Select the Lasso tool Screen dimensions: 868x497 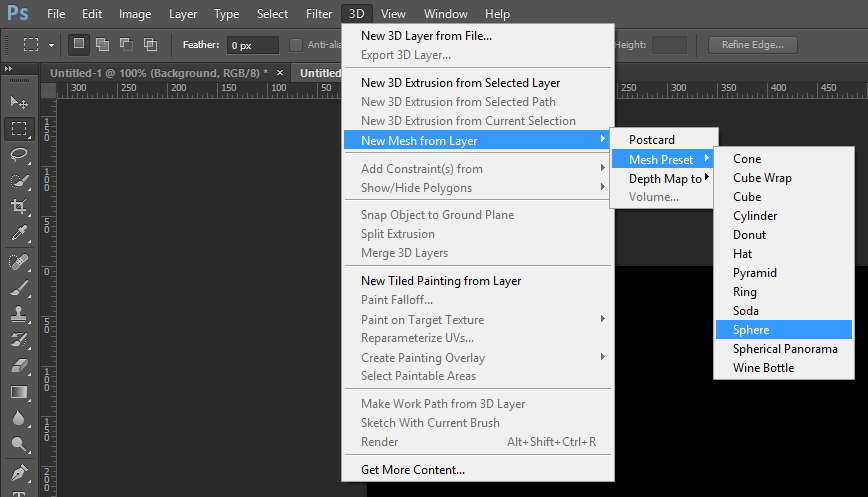click(19, 154)
